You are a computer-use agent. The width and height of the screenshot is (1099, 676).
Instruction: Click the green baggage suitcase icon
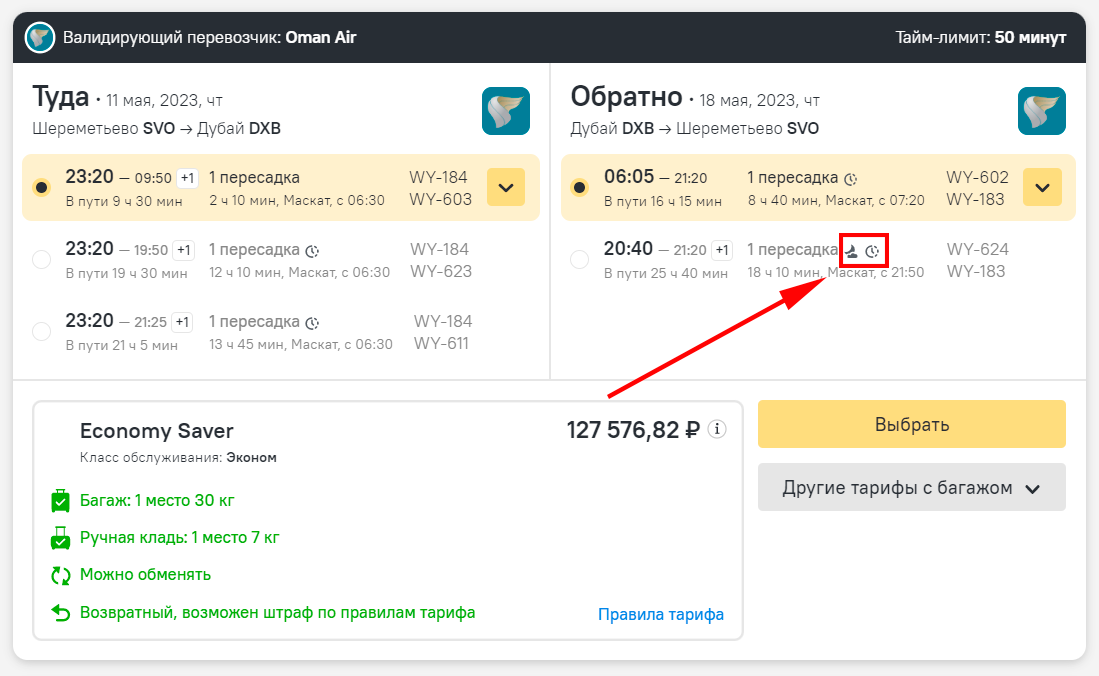(x=60, y=501)
